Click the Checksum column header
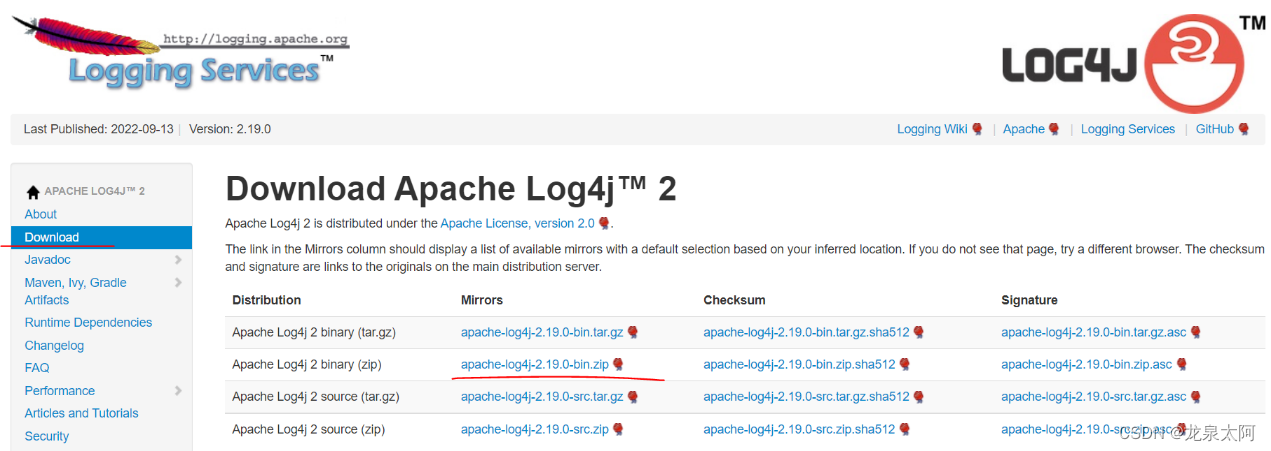This screenshot has height=451, width=1271. tap(734, 300)
